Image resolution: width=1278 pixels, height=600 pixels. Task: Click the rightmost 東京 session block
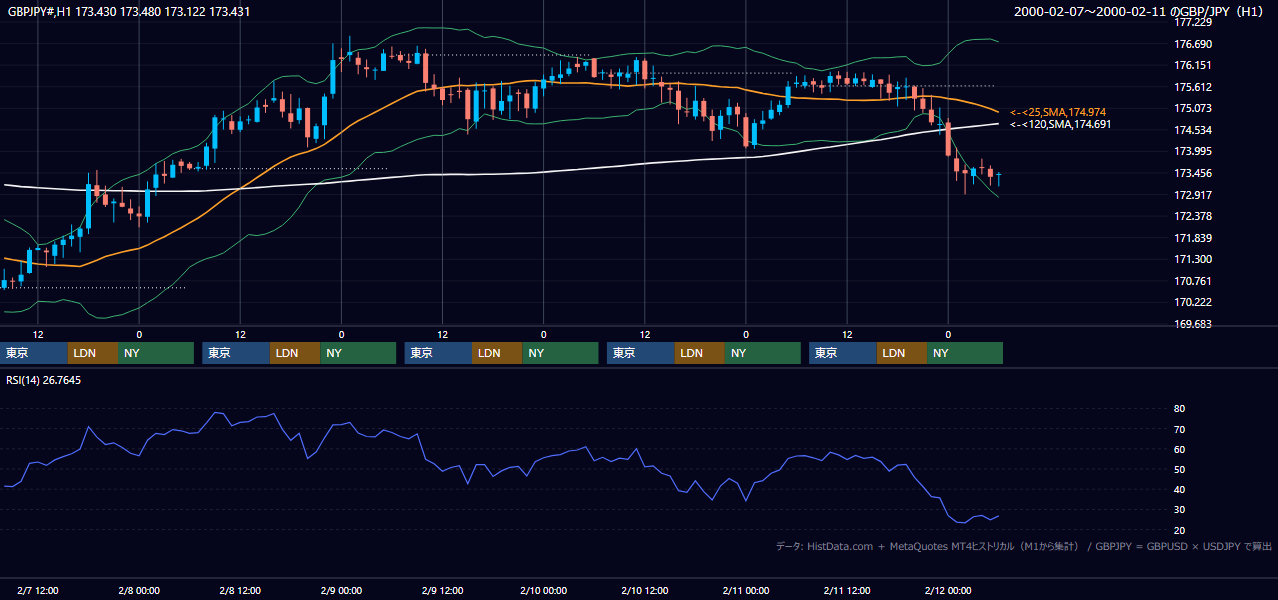pos(843,353)
